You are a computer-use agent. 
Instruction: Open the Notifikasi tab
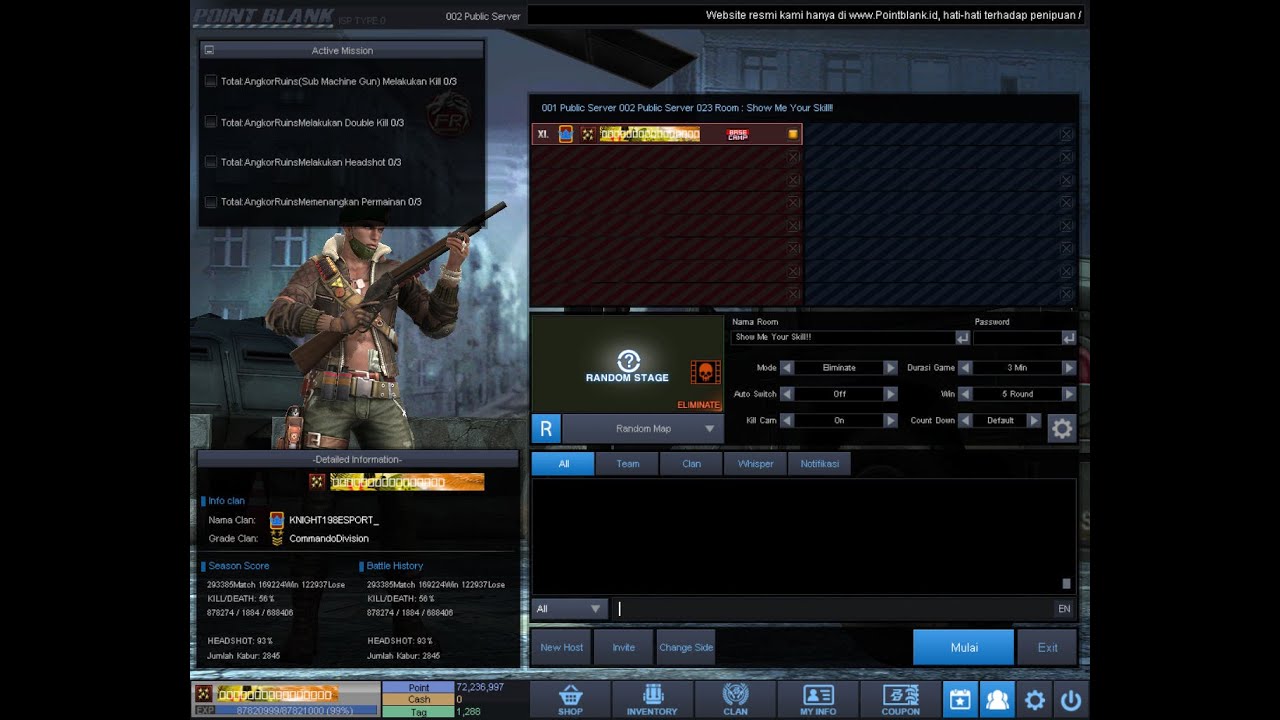(819, 464)
